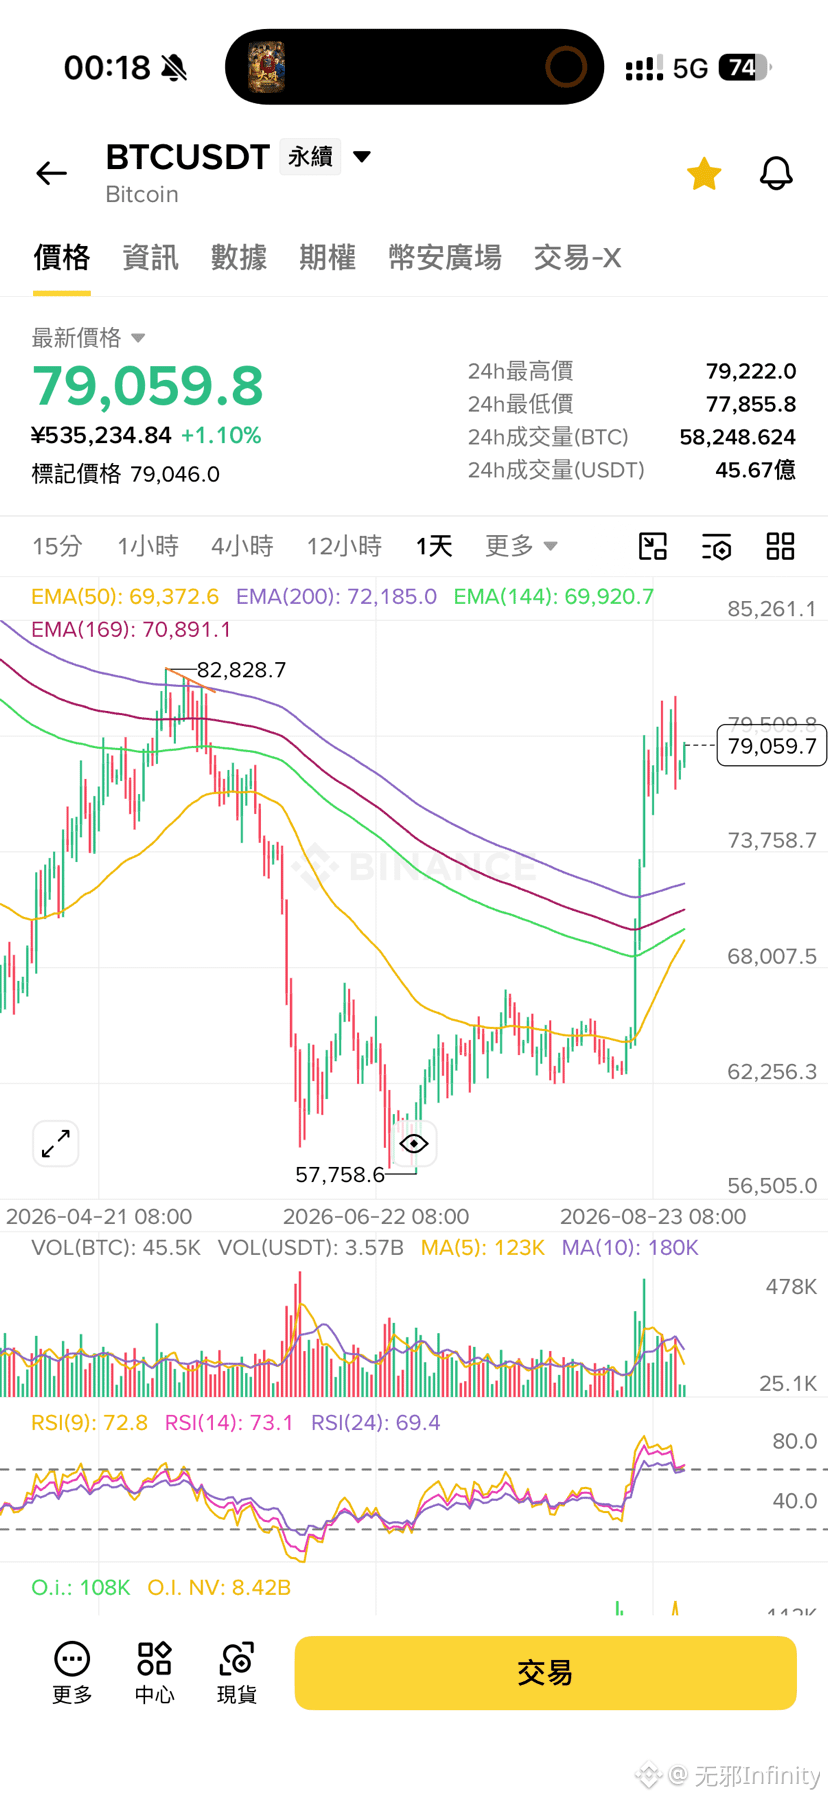Tap the O.I. NV 8.42B label
Image resolution: width=828 pixels, height=1801 pixels.
[x=219, y=1588]
